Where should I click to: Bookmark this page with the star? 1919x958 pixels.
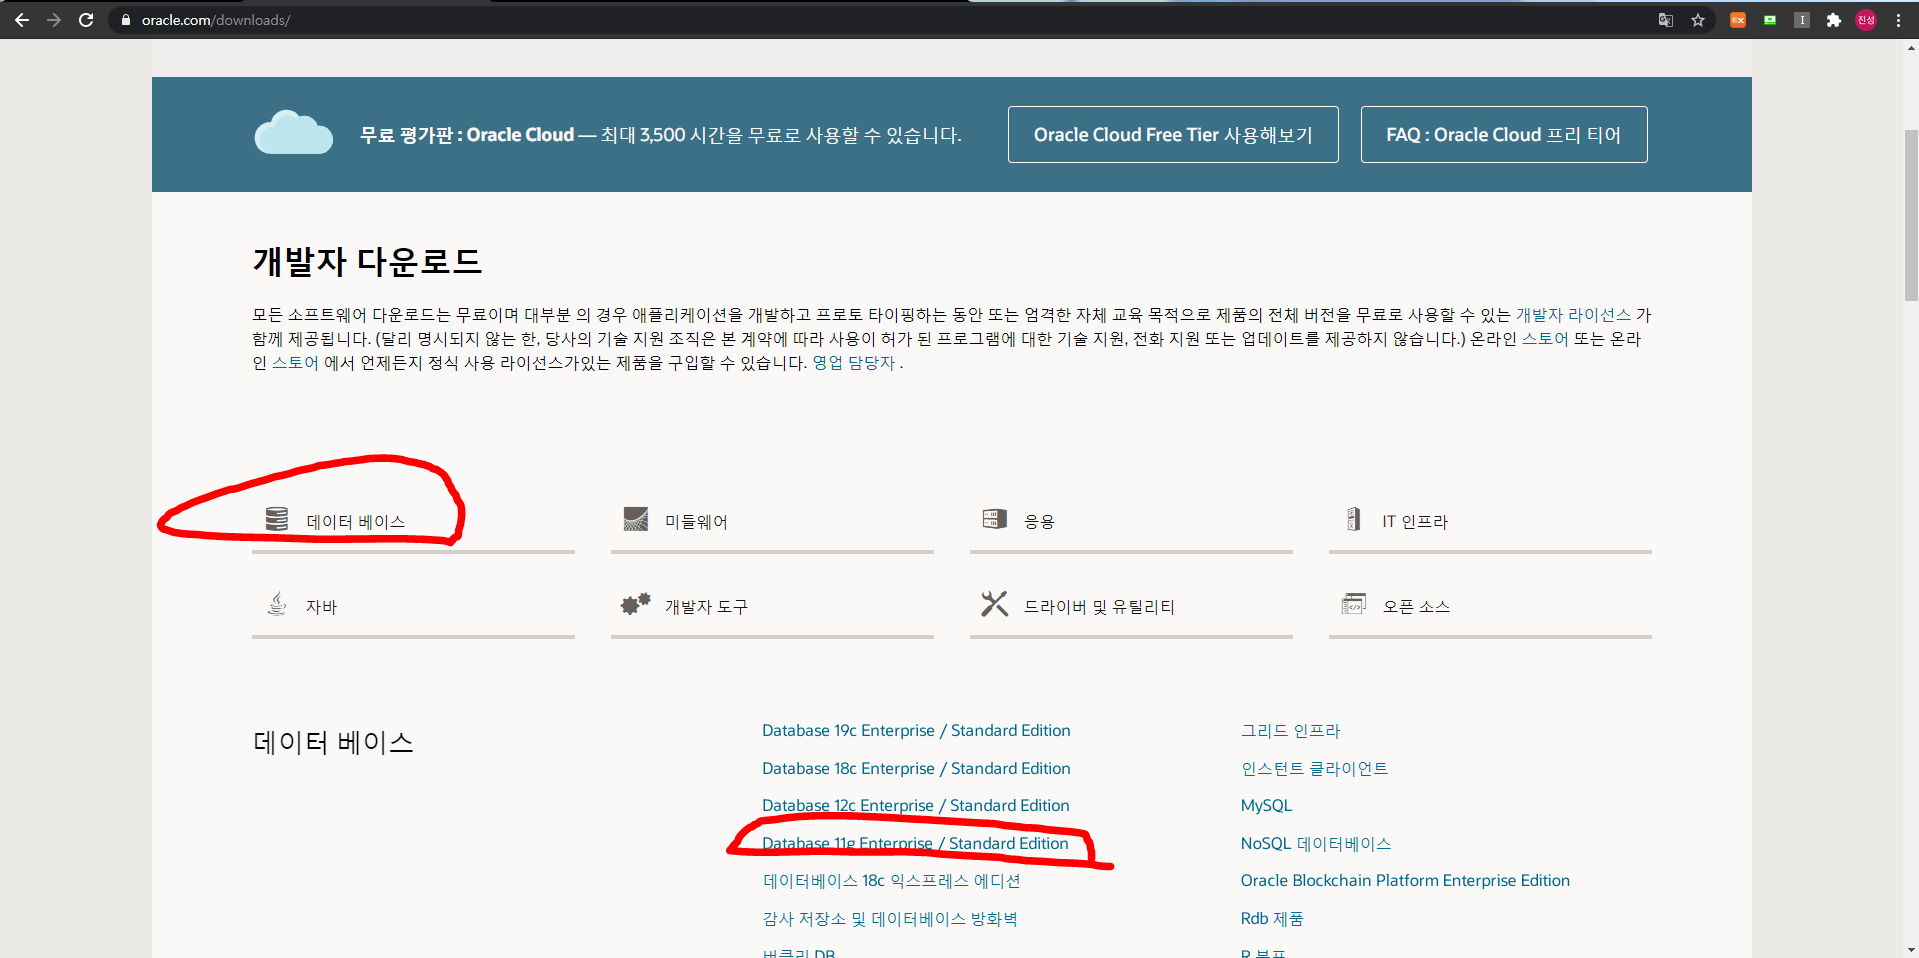pyautogui.click(x=1698, y=20)
